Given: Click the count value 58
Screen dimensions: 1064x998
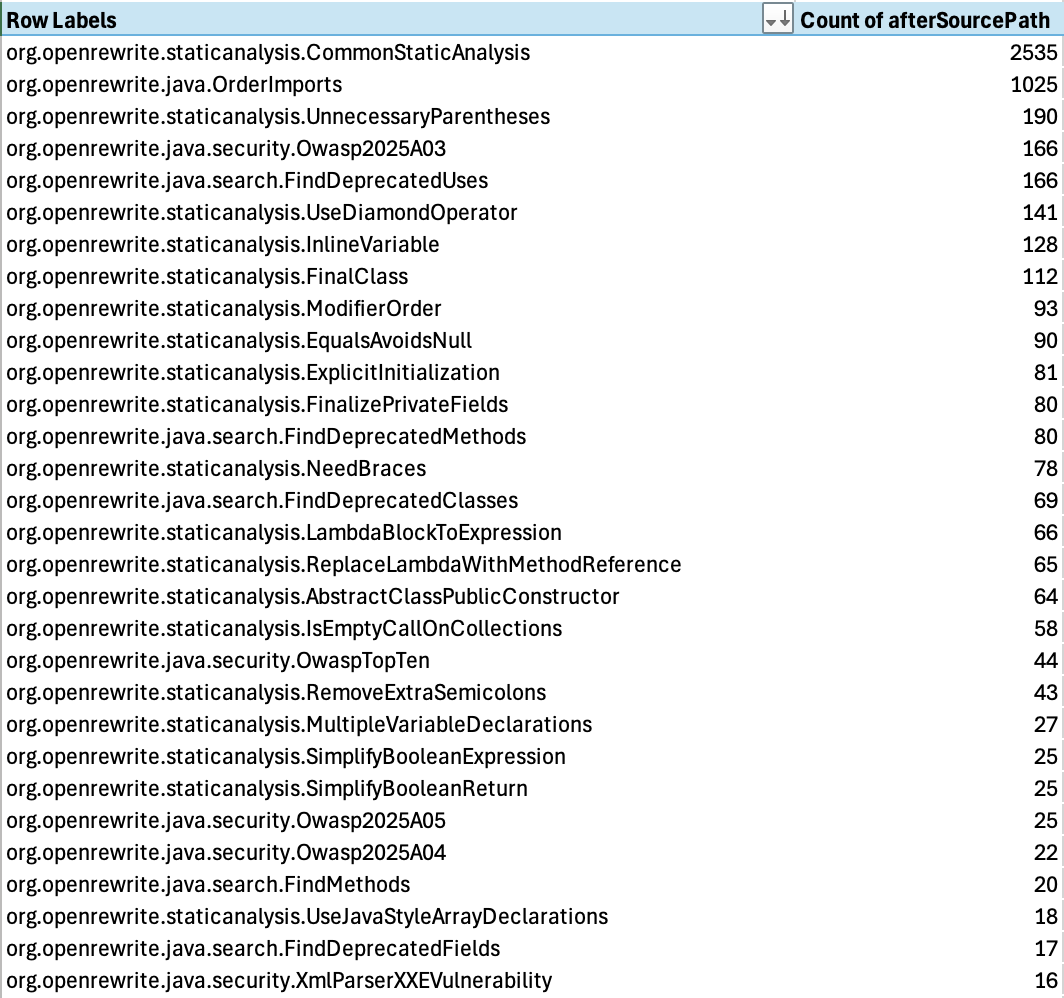Looking at the screenshot, I should pos(1046,628).
